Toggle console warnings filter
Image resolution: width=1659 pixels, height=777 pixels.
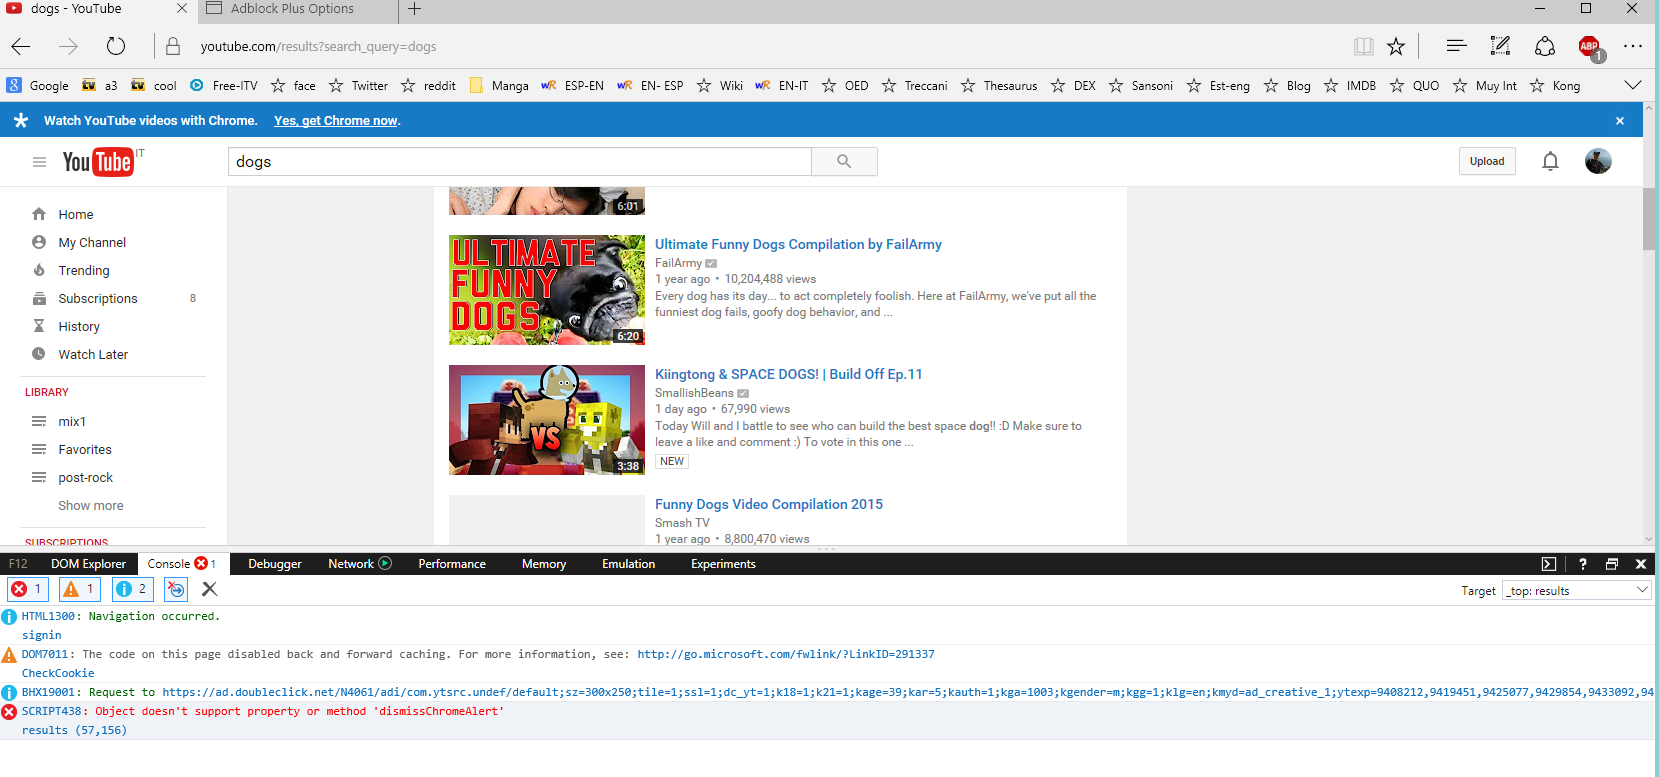(x=79, y=589)
